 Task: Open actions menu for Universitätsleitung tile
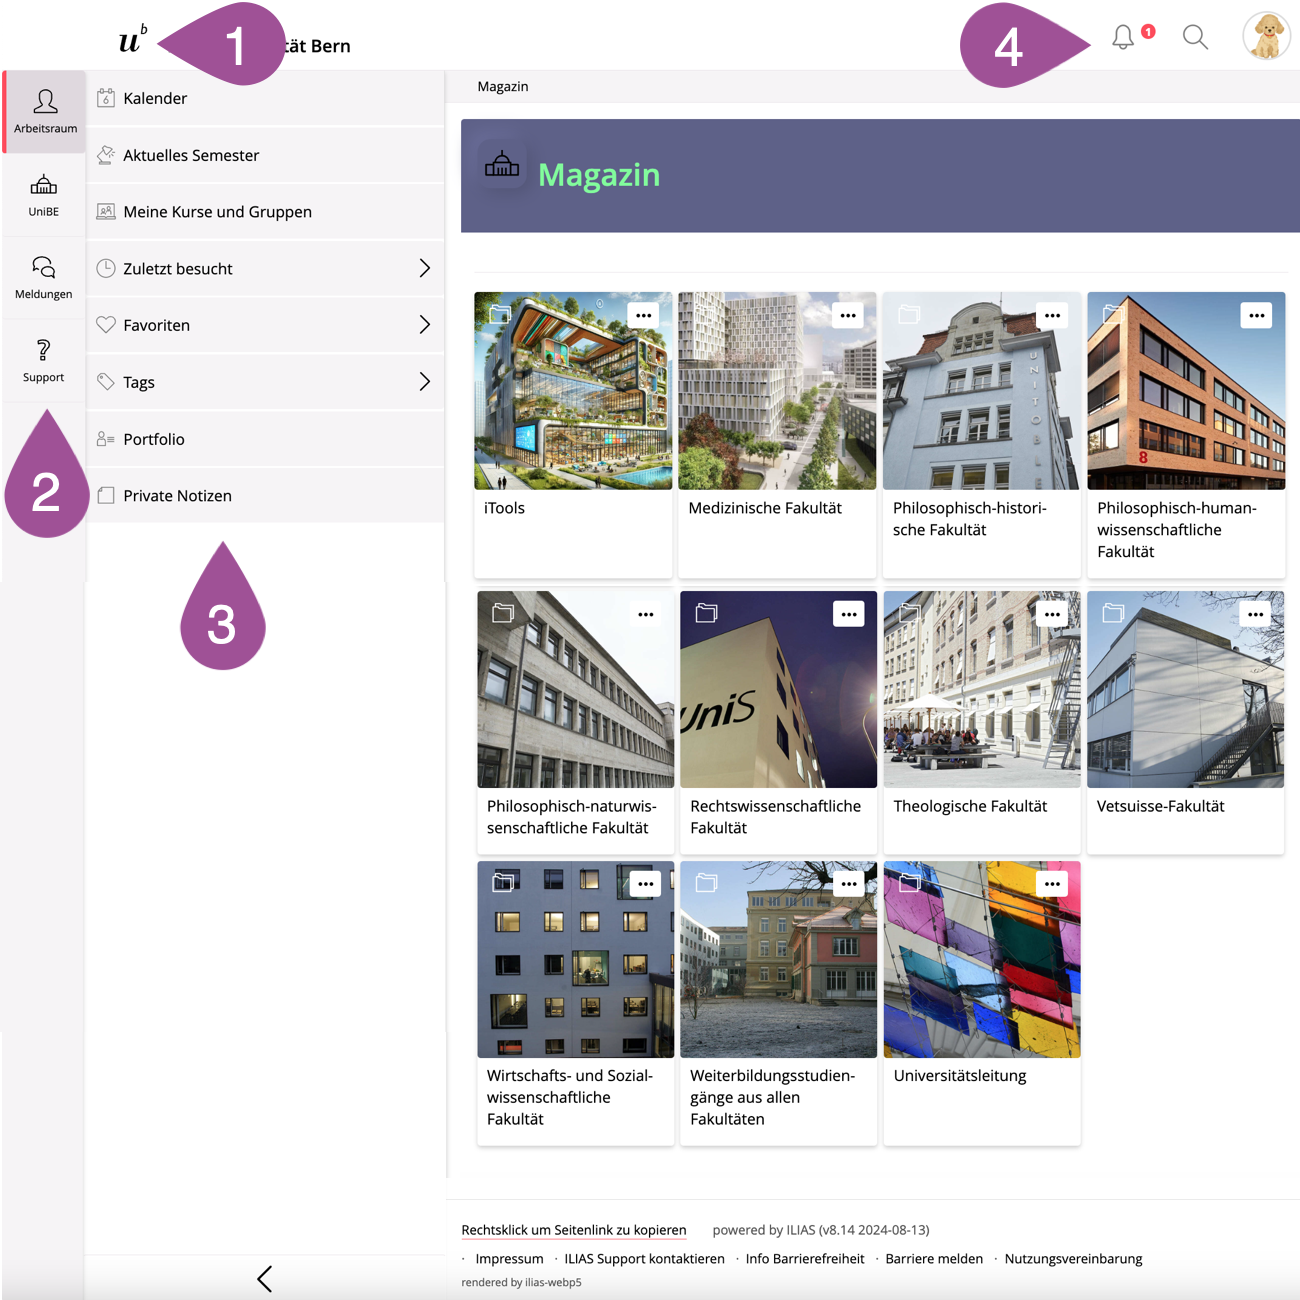[x=1052, y=884]
